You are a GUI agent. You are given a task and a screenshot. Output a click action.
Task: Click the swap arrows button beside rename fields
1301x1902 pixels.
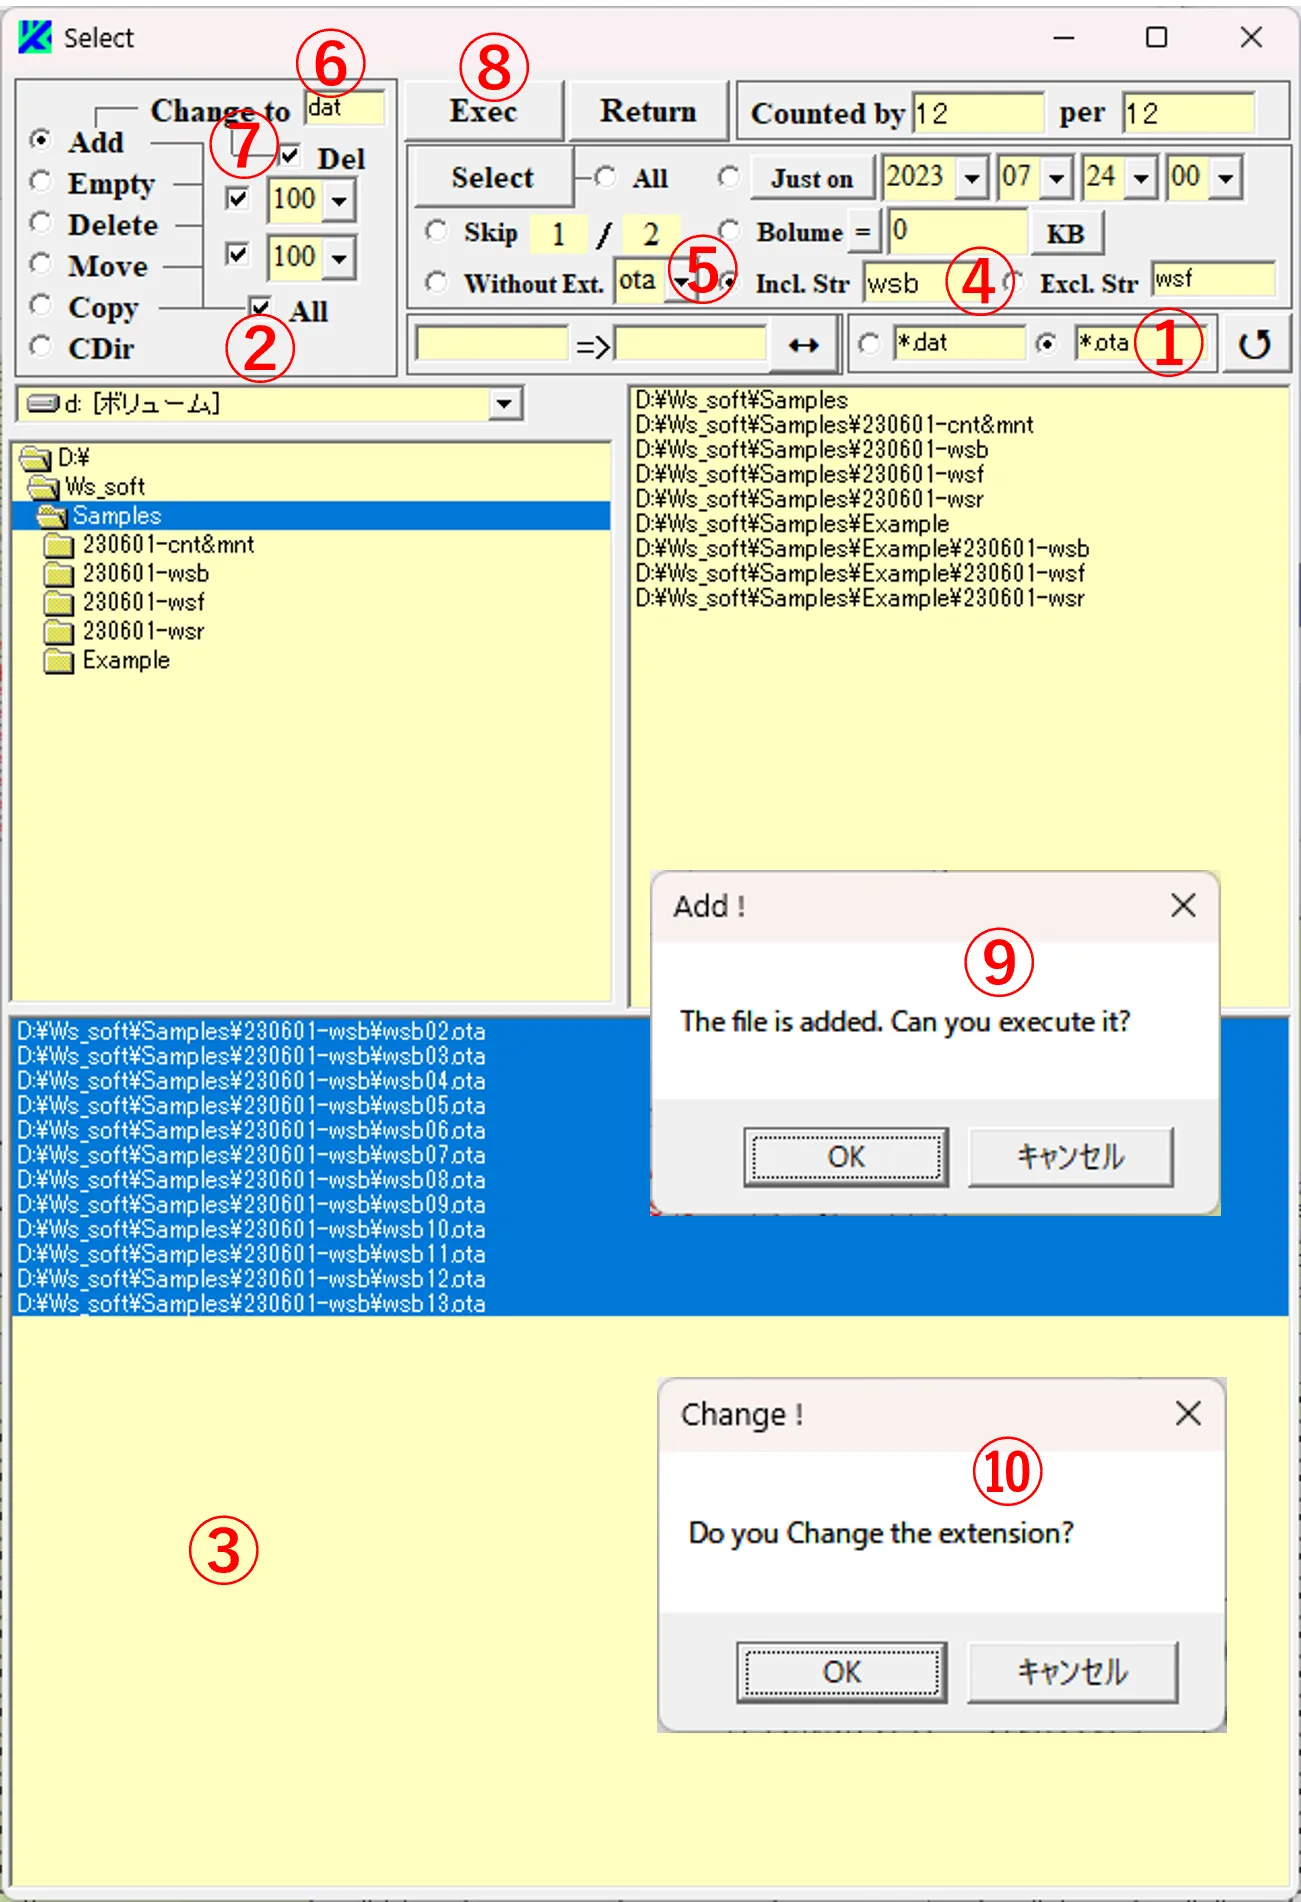pos(803,345)
